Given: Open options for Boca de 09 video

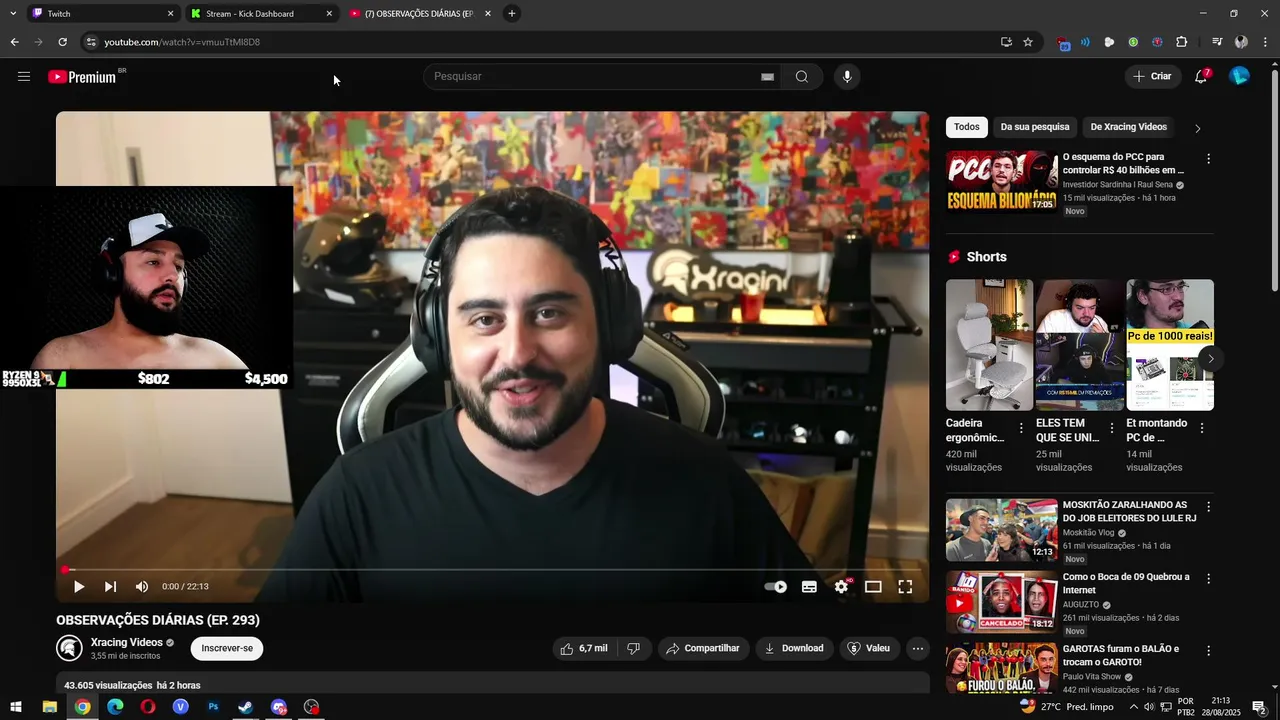Looking at the screenshot, I should (x=1208, y=579).
